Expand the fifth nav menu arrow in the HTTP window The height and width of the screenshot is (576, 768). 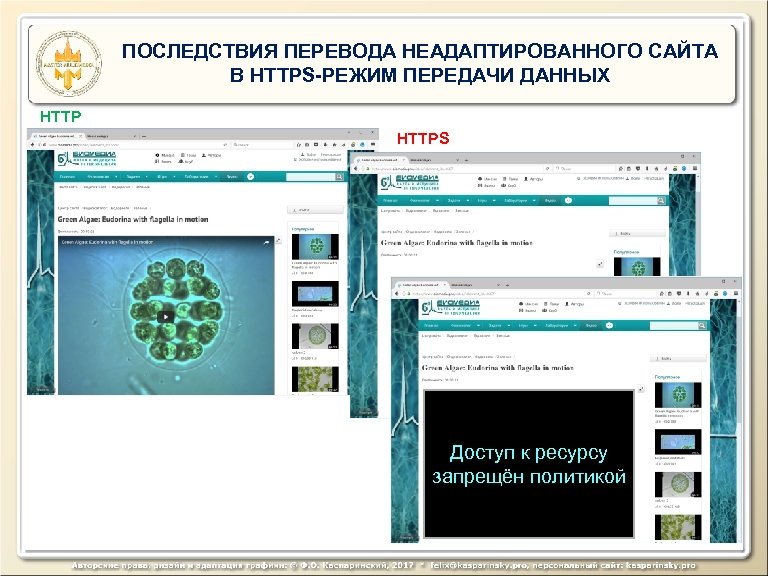(216, 176)
